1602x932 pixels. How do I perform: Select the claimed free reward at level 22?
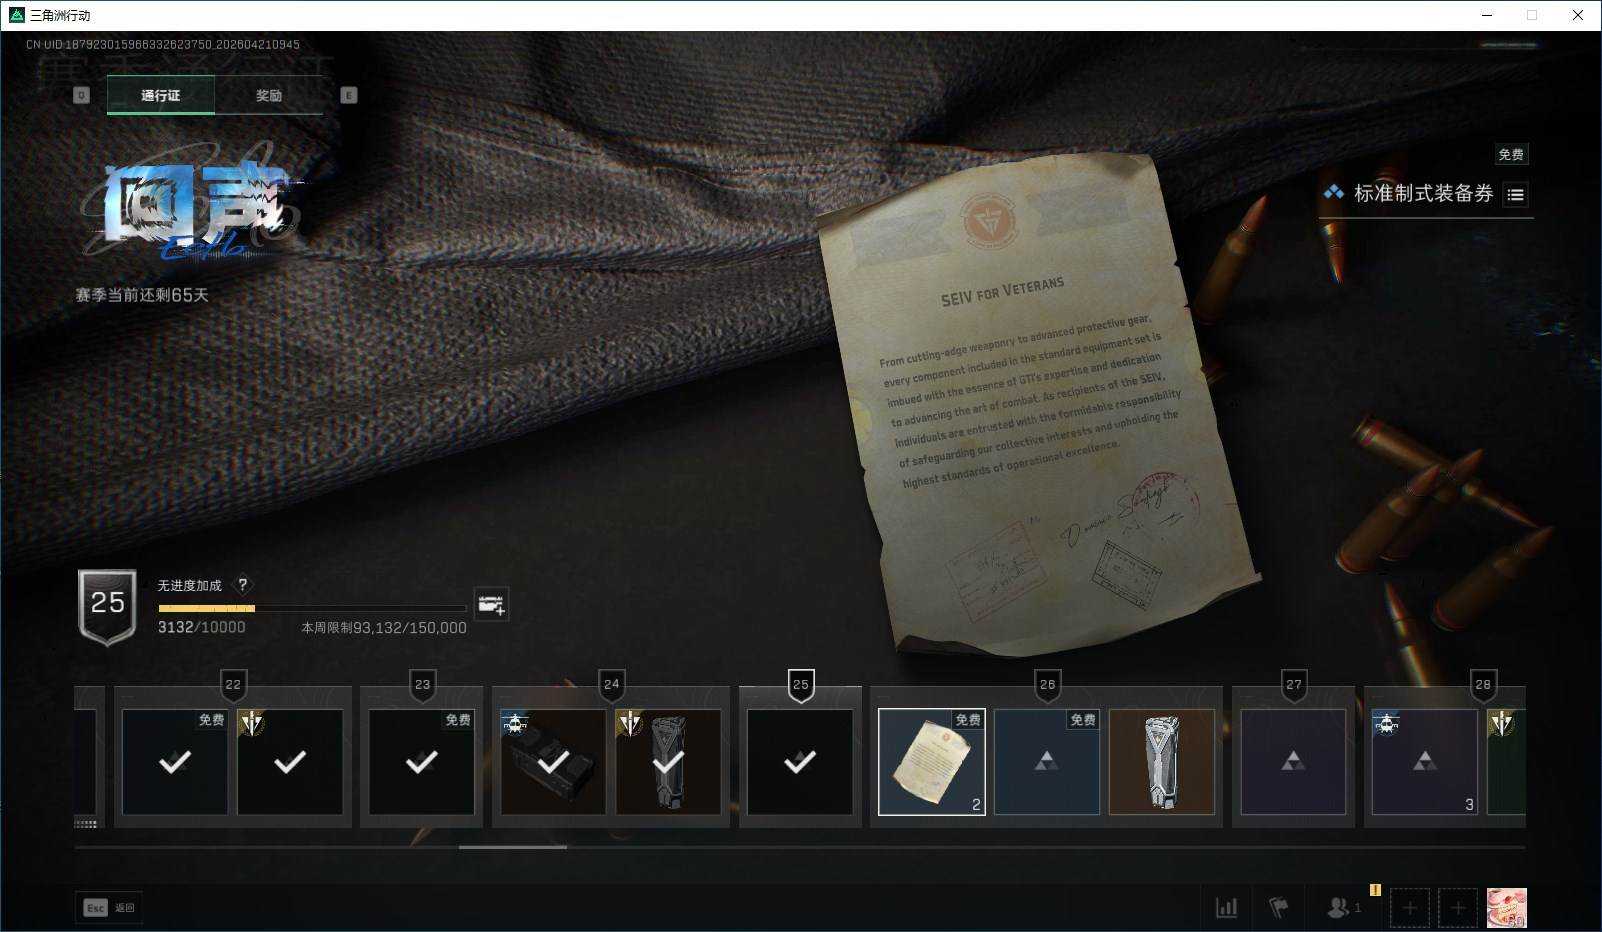tap(175, 762)
